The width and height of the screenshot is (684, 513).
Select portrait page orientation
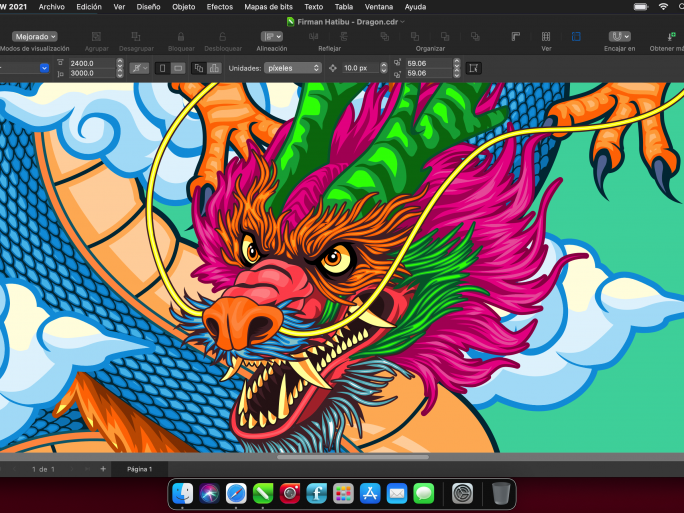tap(163, 68)
